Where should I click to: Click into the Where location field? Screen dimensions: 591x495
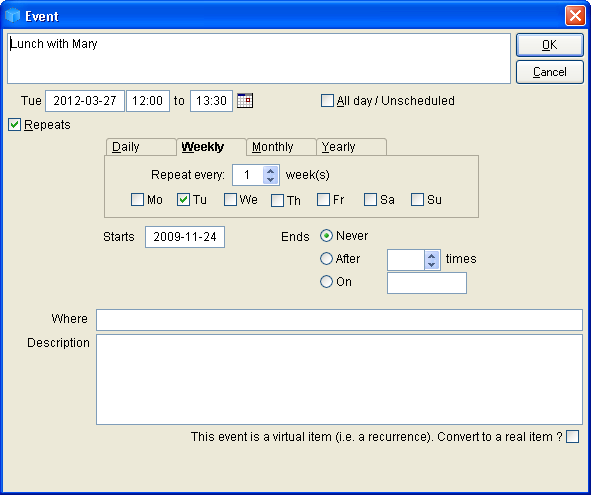pyautogui.click(x=339, y=320)
